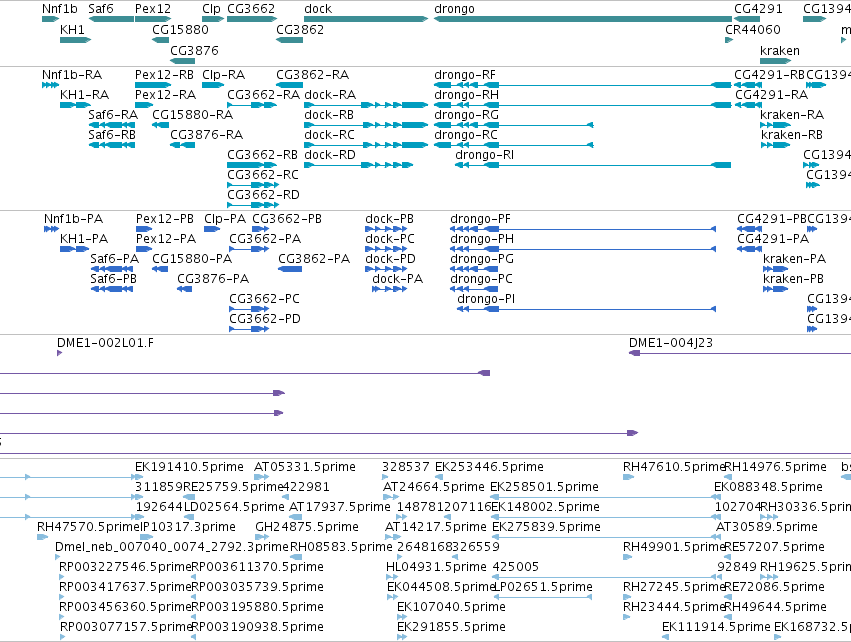The image size is (851, 642).
Task: Click the CG3662-RD transcript
Action: [x=253, y=205]
